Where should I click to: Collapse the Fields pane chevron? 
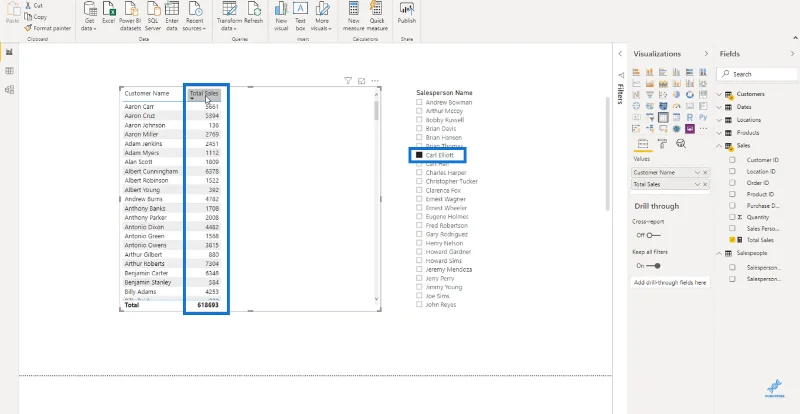click(792, 54)
